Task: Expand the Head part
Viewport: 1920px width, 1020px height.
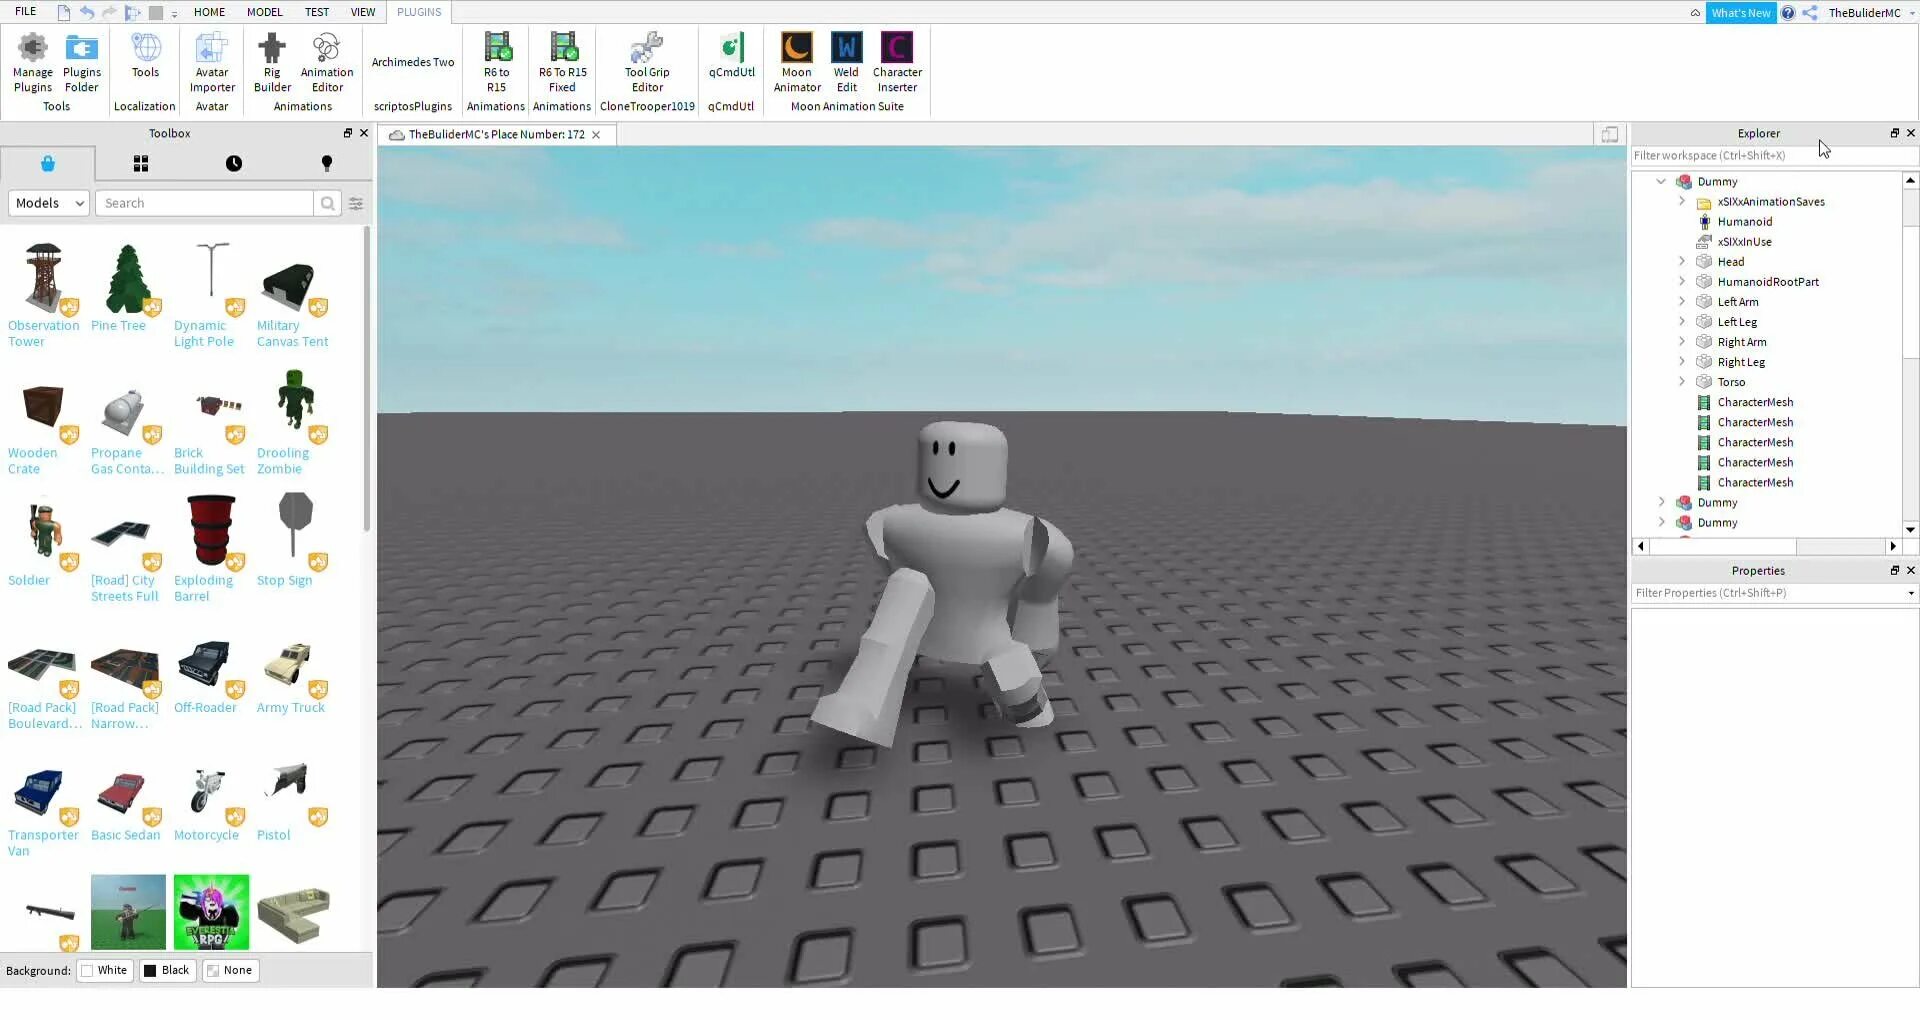Action: pyautogui.click(x=1682, y=262)
